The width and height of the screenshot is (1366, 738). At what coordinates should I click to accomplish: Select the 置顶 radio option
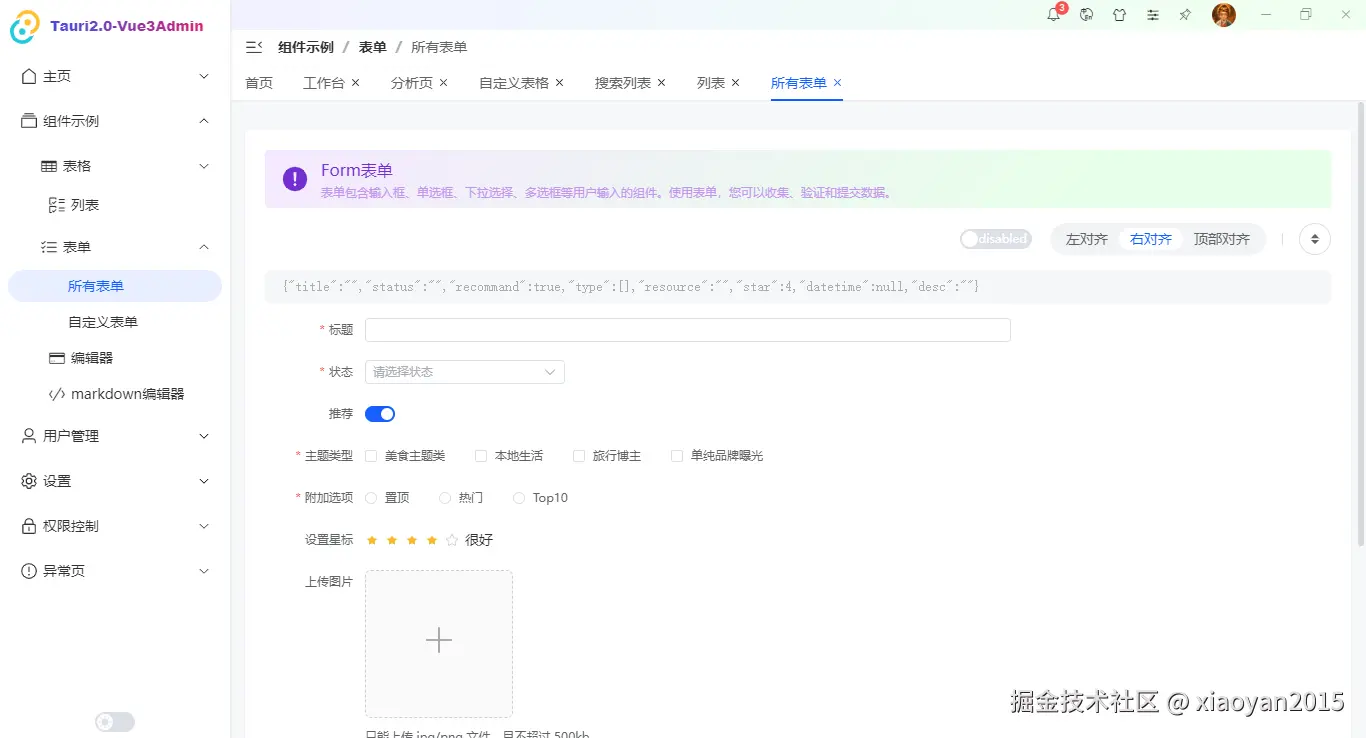pos(372,497)
